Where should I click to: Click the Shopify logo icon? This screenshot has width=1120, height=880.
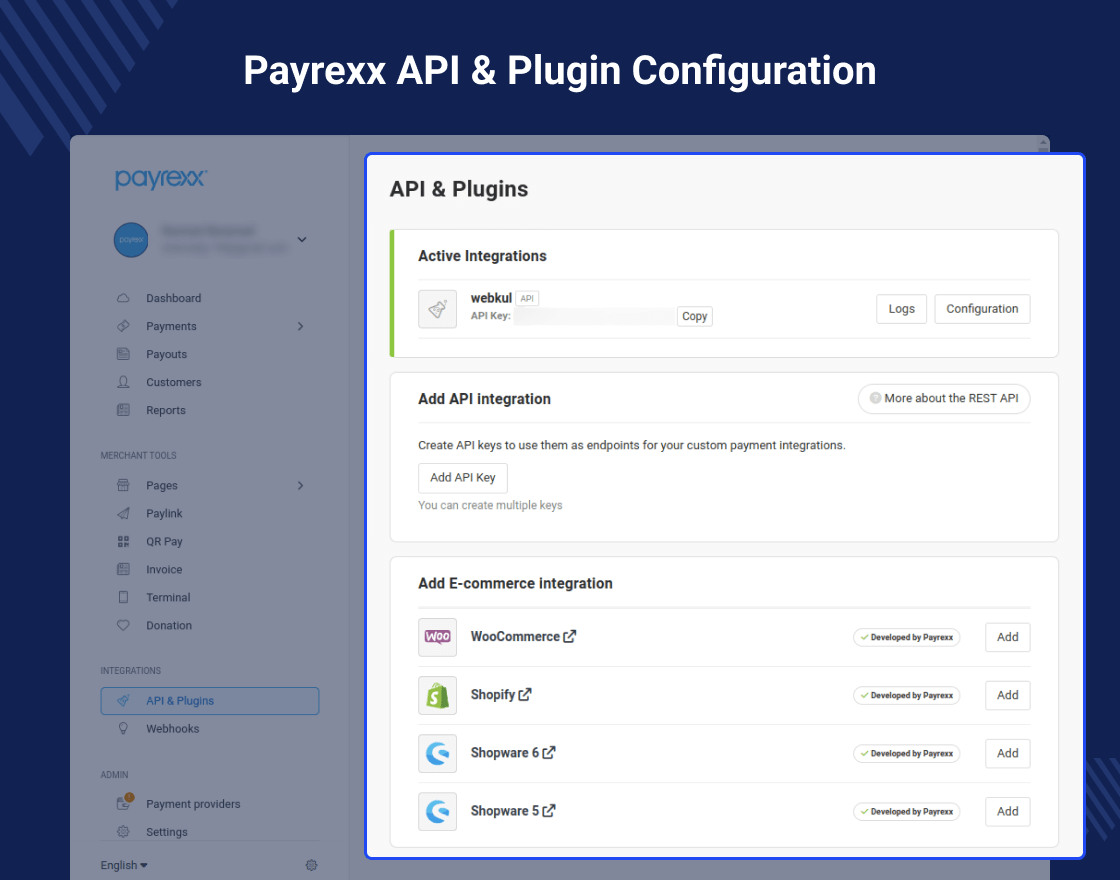click(437, 695)
